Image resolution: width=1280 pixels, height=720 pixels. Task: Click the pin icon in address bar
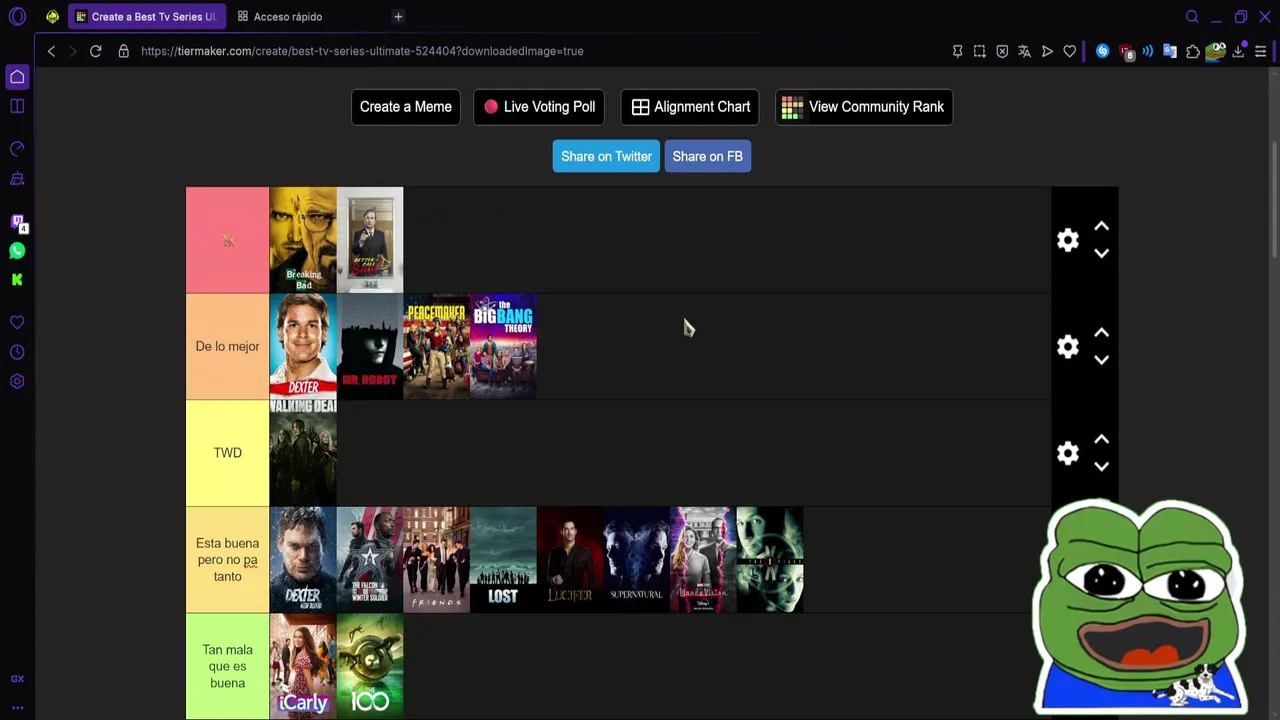click(957, 51)
